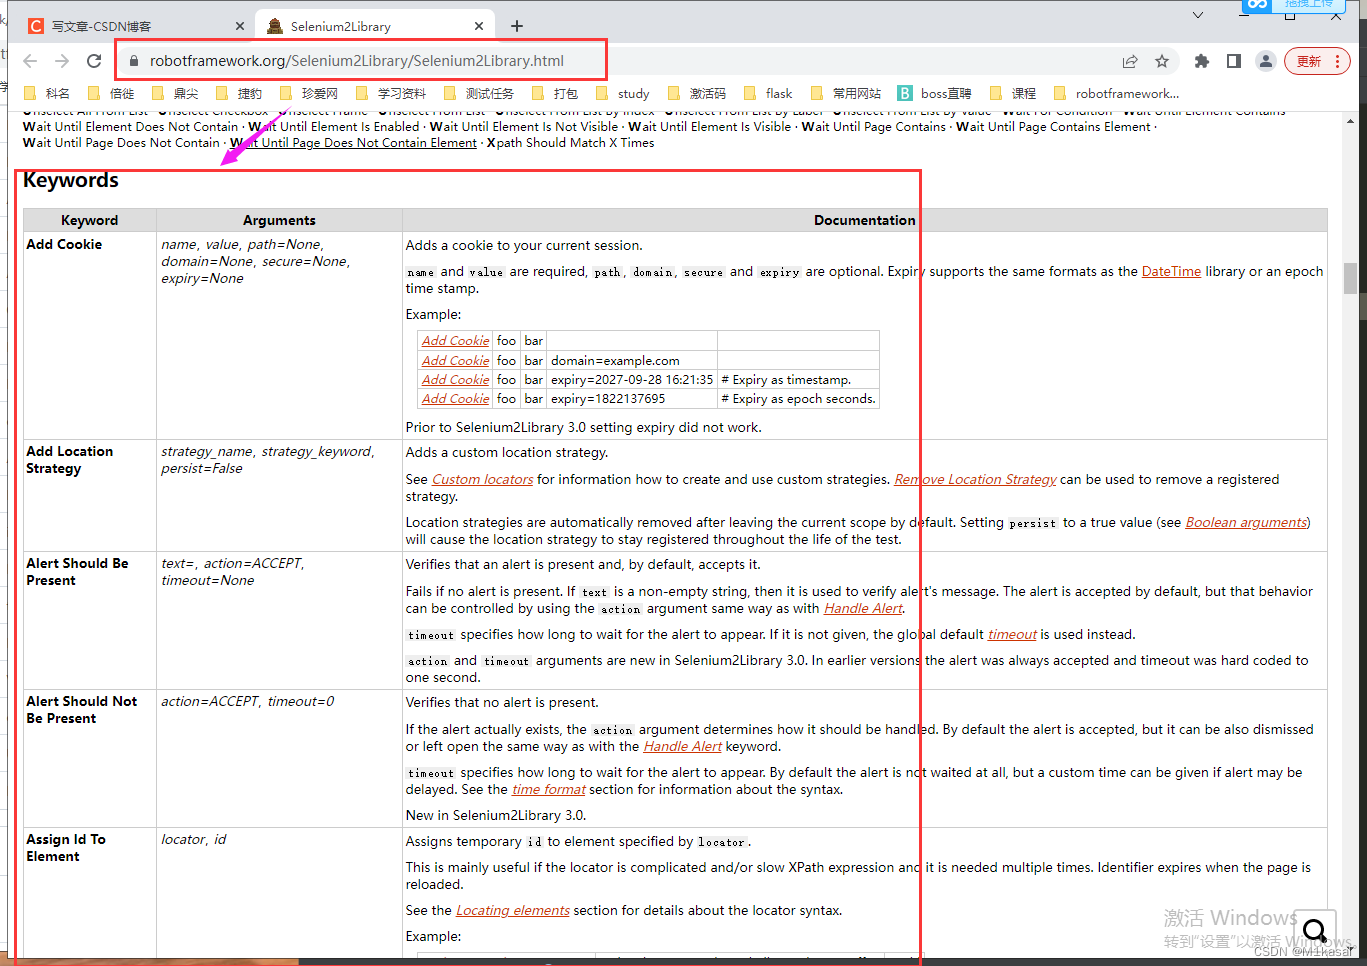Open the browser side panel icon
This screenshot has height=966, width=1367.
[1234, 61]
